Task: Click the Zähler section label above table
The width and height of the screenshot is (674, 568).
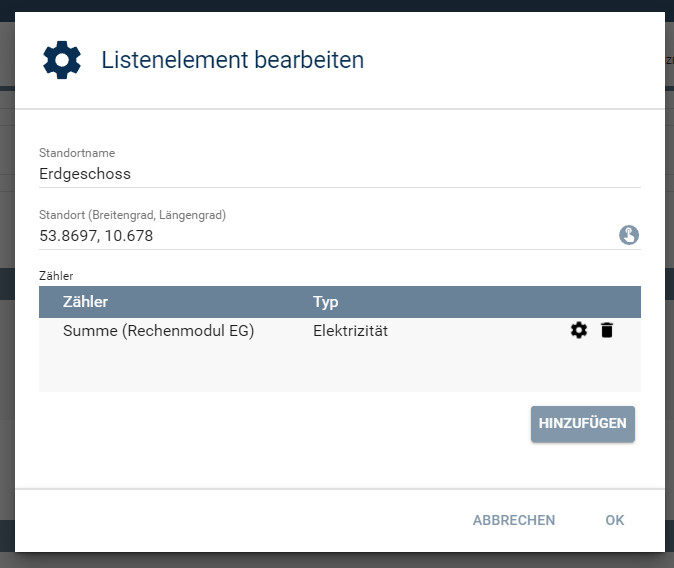Action: click(56, 275)
